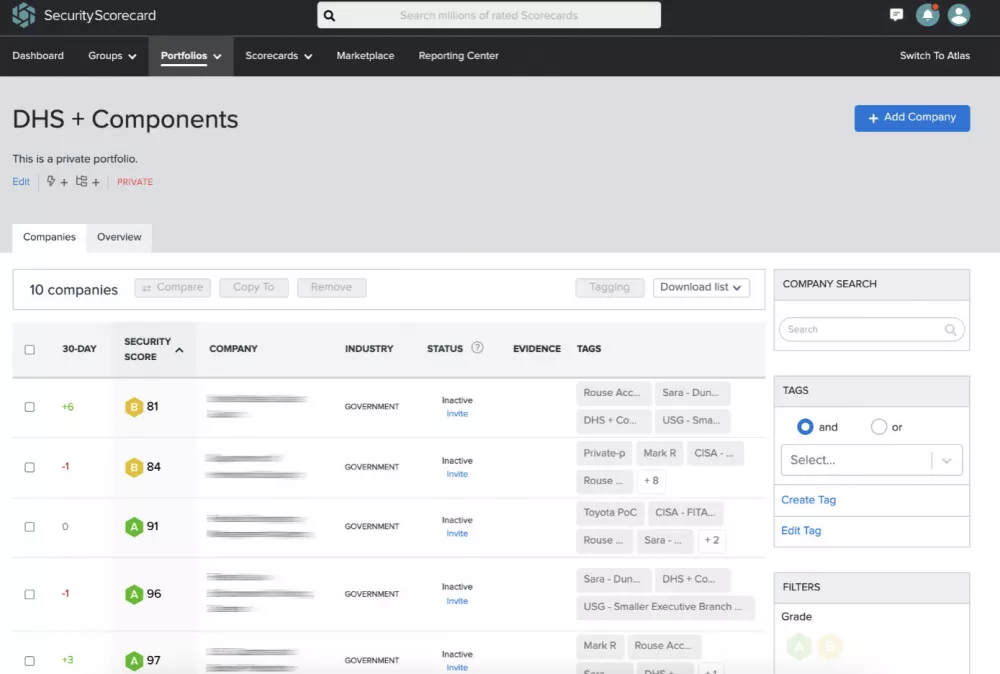Click the Edit Tag link
The height and width of the screenshot is (674, 1000).
click(x=801, y=531)
